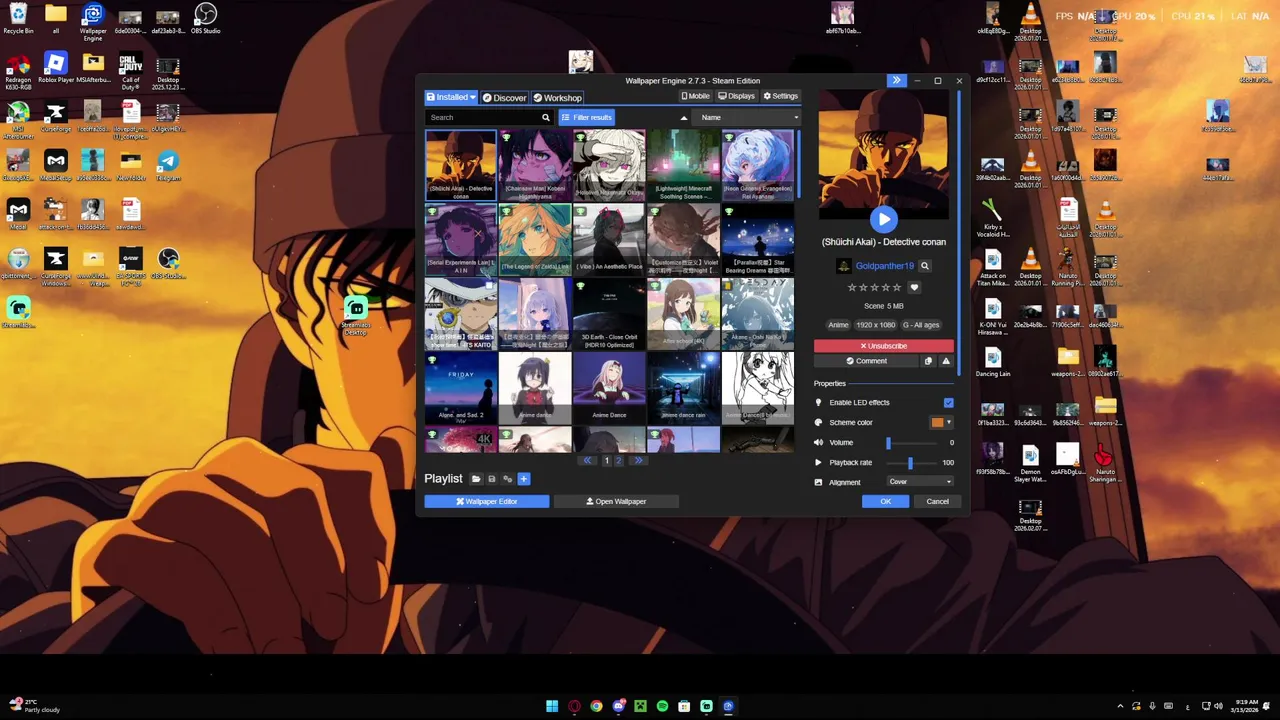Image resolution: width=1280 pixels, height=720 pixels.
Task: Select Chainsaw Man Kobeni wallpaper thumbnail
Action: click(535, 165)
